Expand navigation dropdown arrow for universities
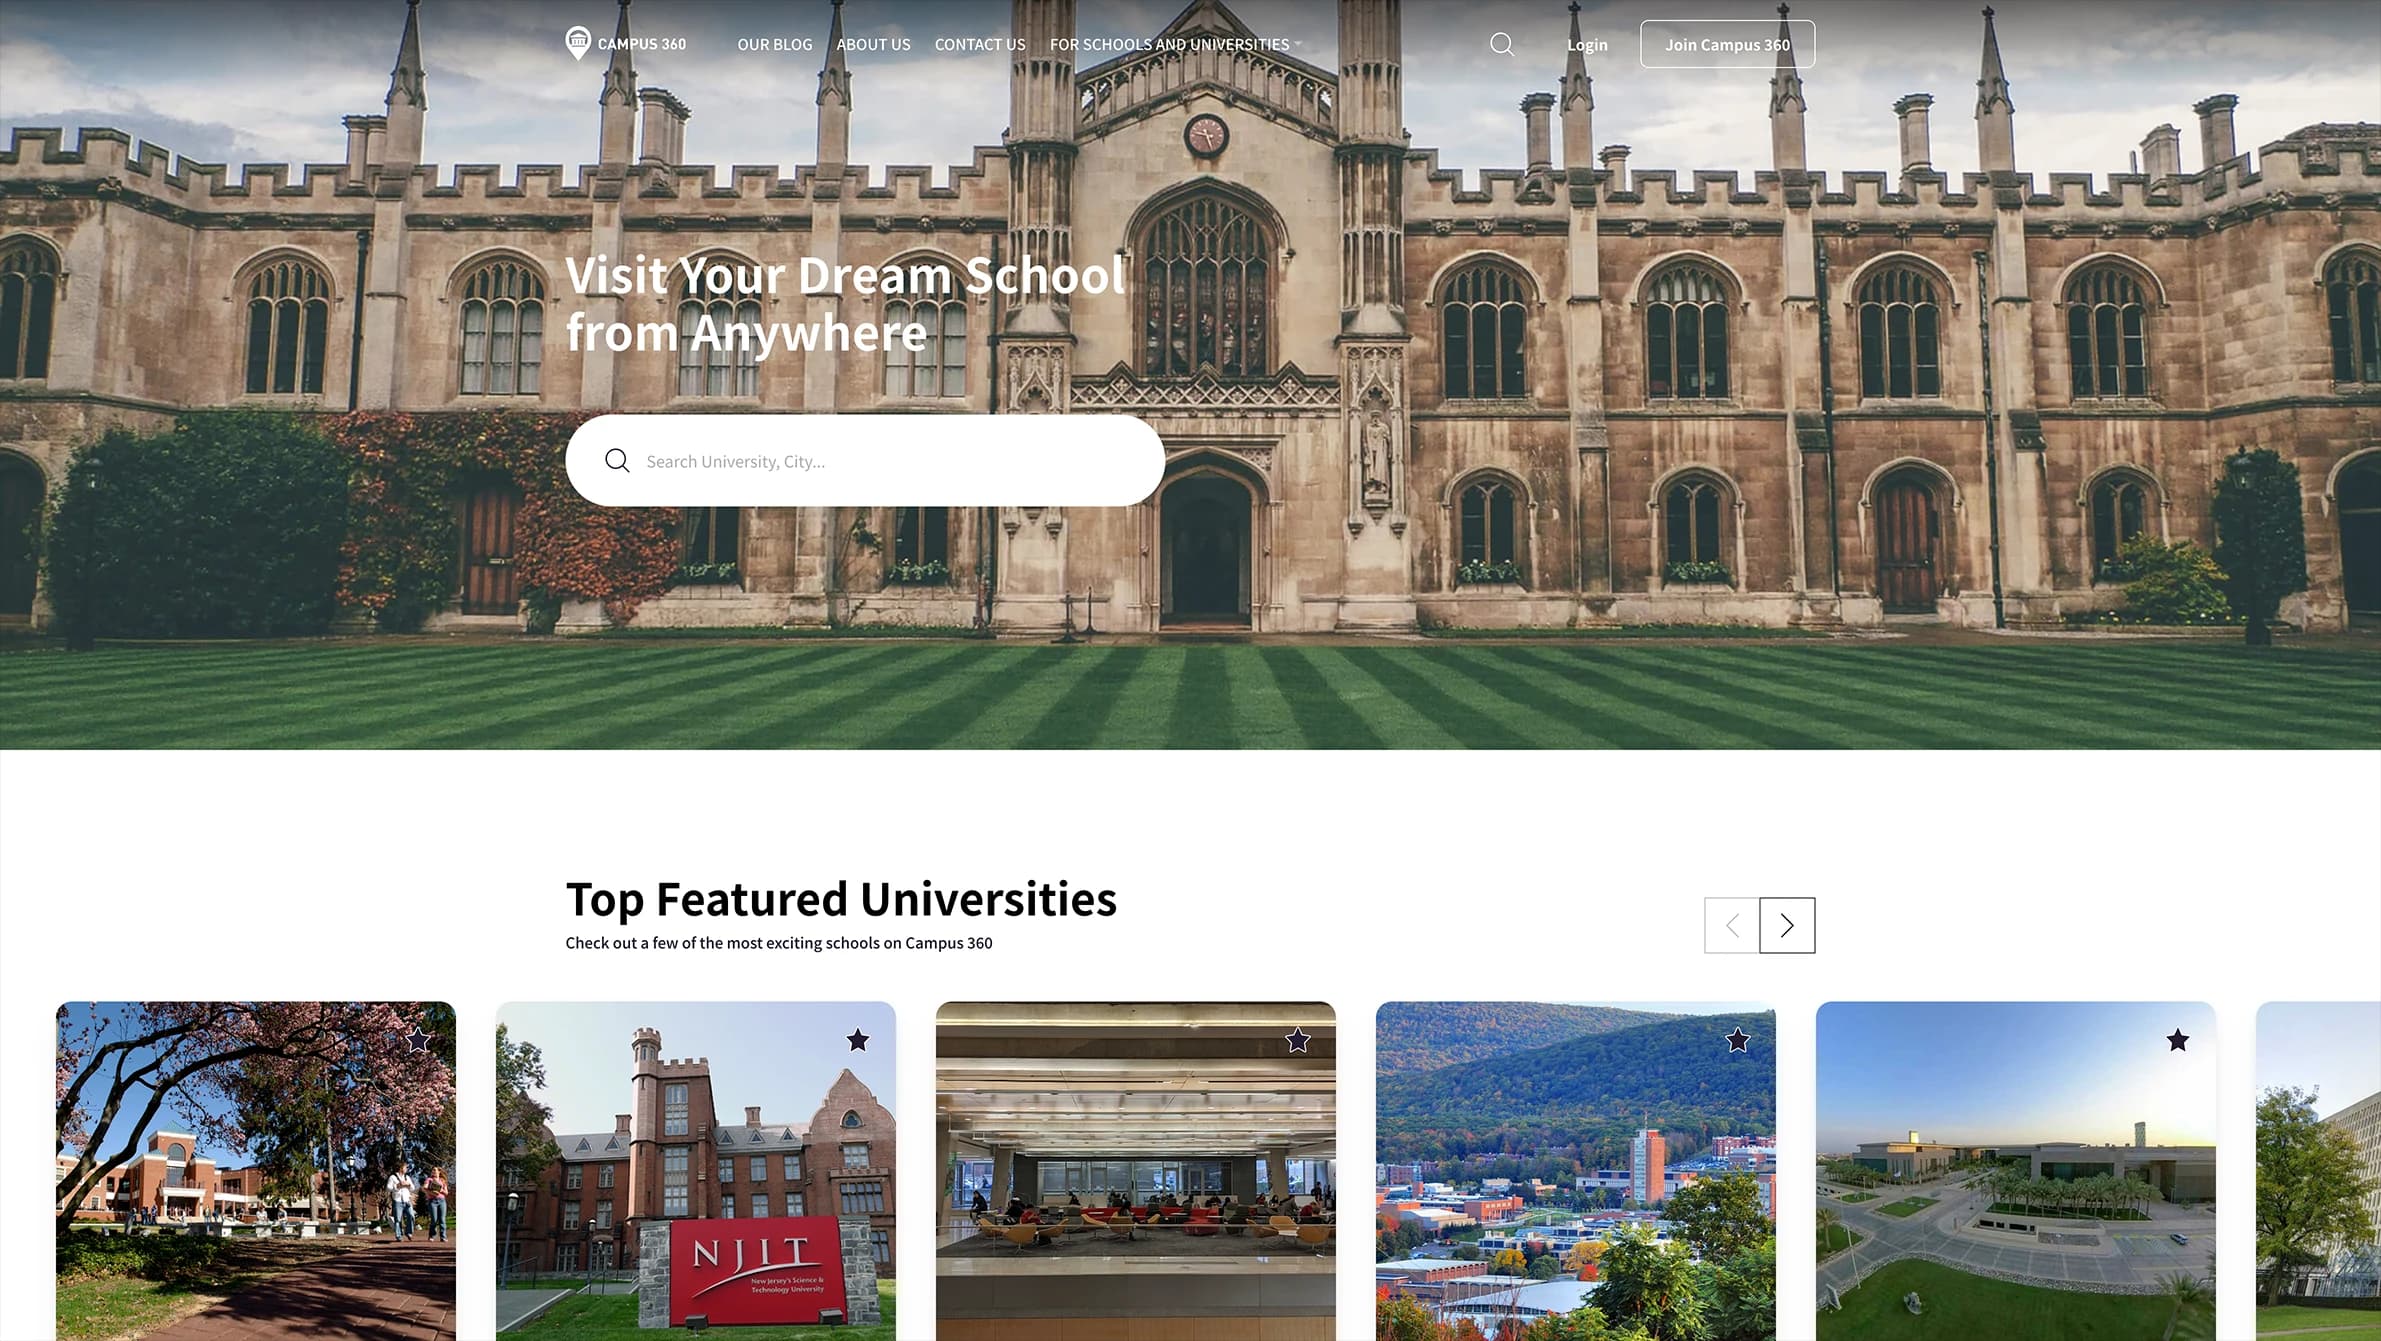Image resolution: width=2381 pixels, height=1341 pixels. tap(1298, 44)
